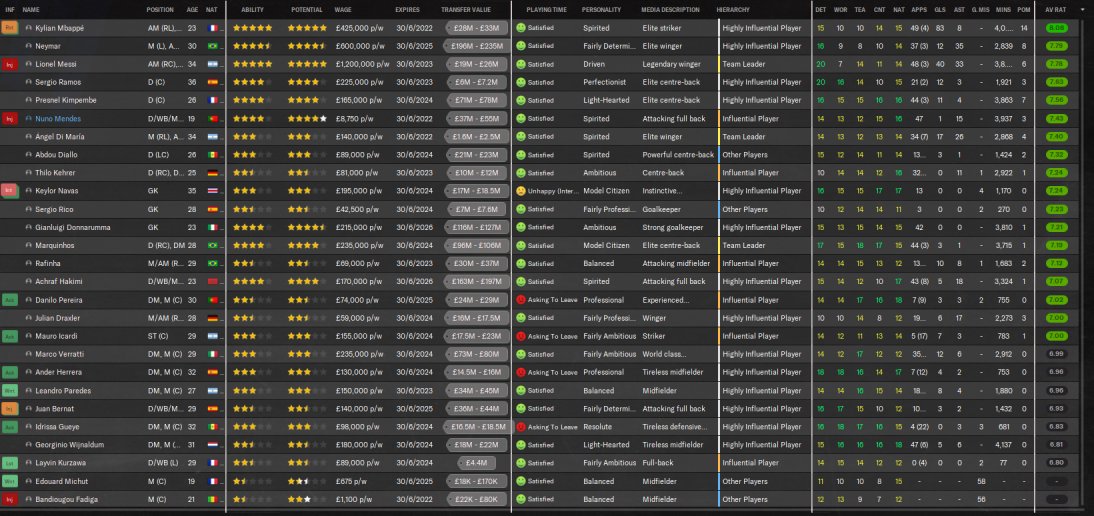Click the EXPIRES column header
The height and width of the screenshot is (516, 1094).
[x=407, y=10]
